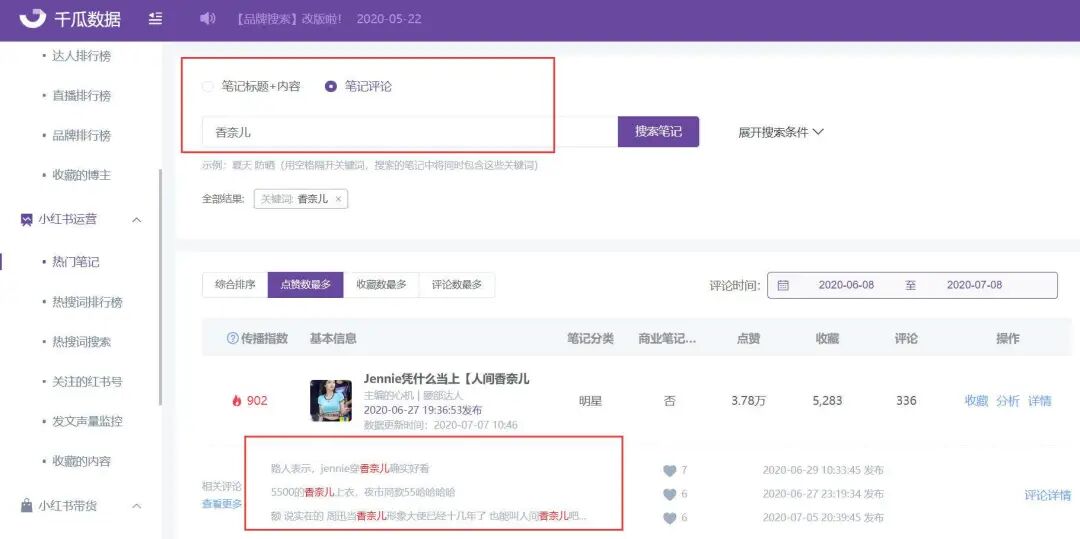Switch to the 收藏数最多 tab
The height and width of the screenshot is (539, 1080).
[381, 284]
